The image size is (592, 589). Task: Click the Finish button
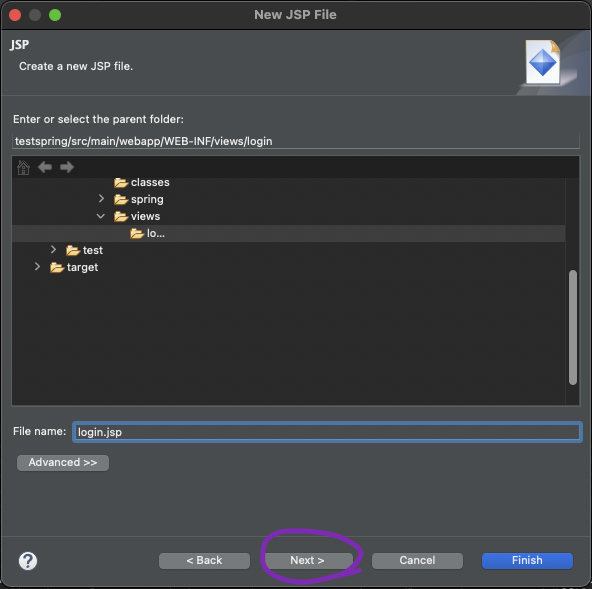tap(527, 561)
